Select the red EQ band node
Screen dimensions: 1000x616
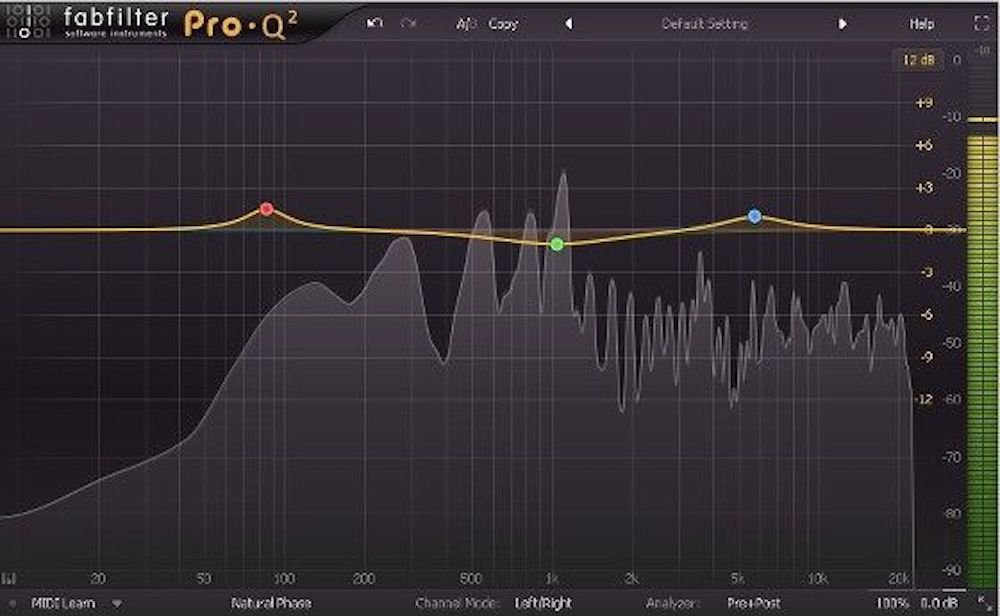266,209
